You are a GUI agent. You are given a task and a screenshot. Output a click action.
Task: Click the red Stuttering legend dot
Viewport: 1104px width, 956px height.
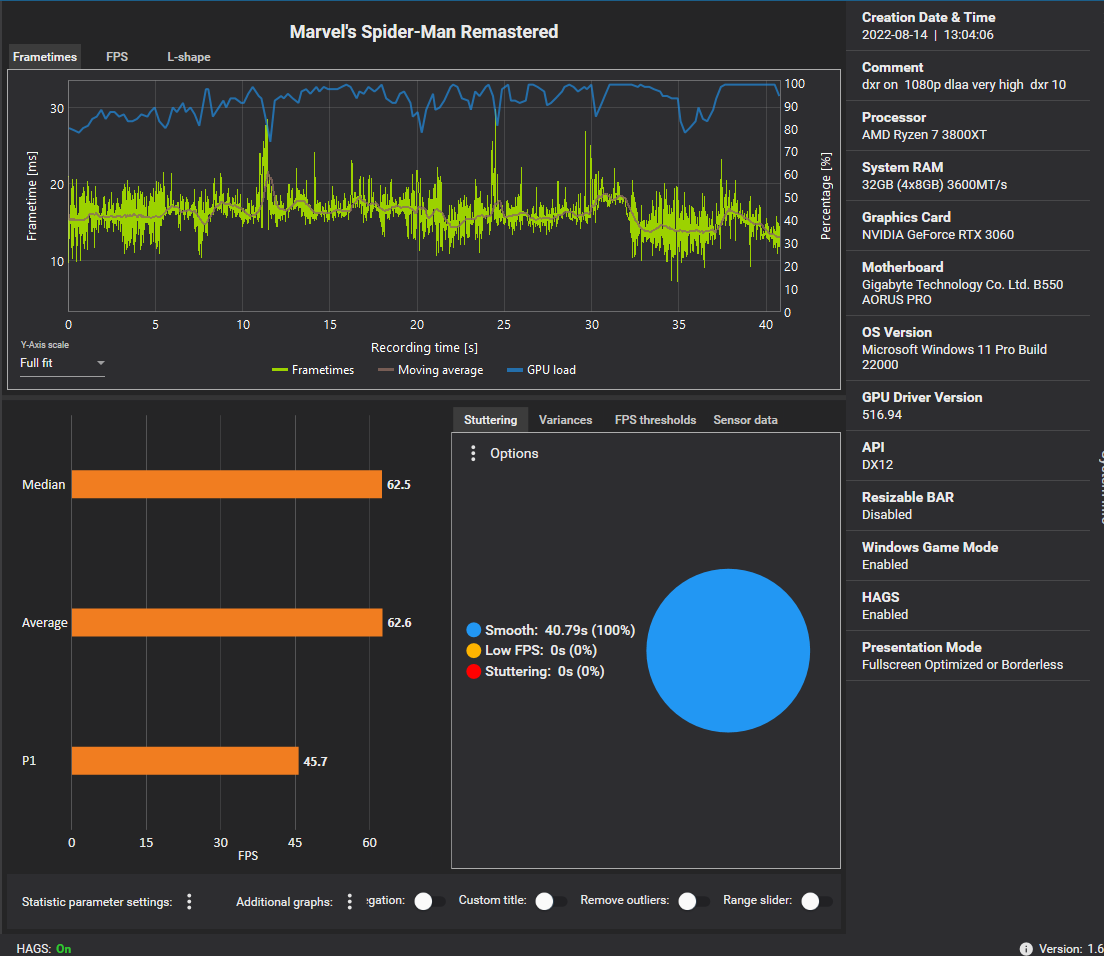coord(474,672)
